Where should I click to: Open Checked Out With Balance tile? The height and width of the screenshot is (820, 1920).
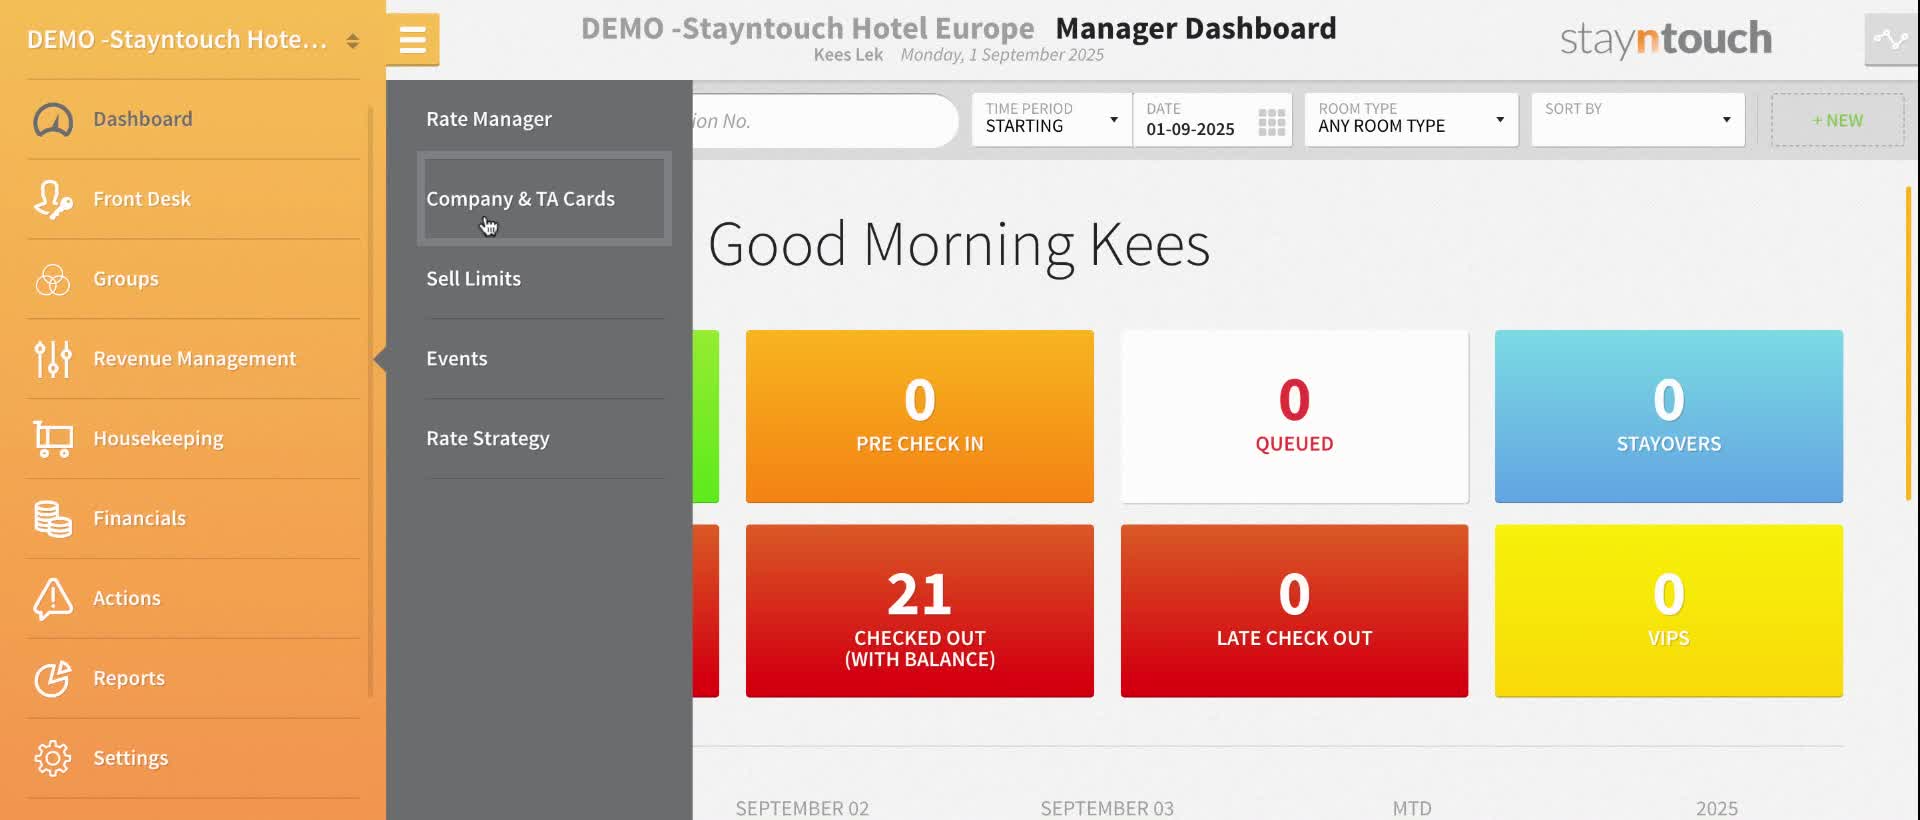920,611
